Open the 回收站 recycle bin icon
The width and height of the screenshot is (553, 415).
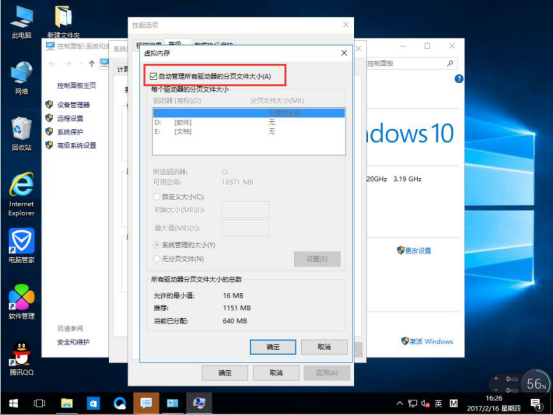coord(22,134)
